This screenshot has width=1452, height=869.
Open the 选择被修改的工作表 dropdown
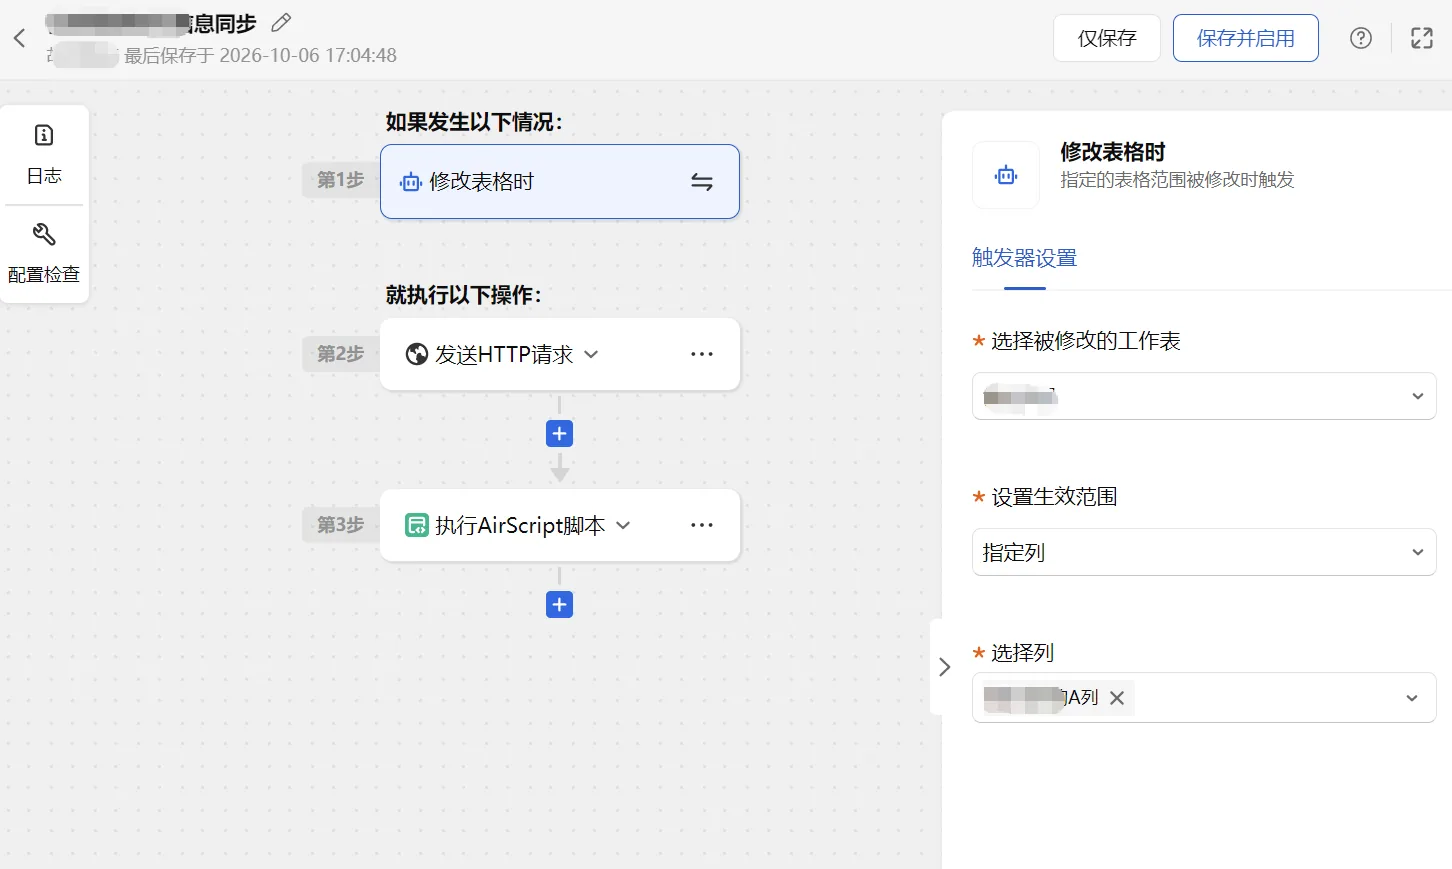coord(1204,396)
